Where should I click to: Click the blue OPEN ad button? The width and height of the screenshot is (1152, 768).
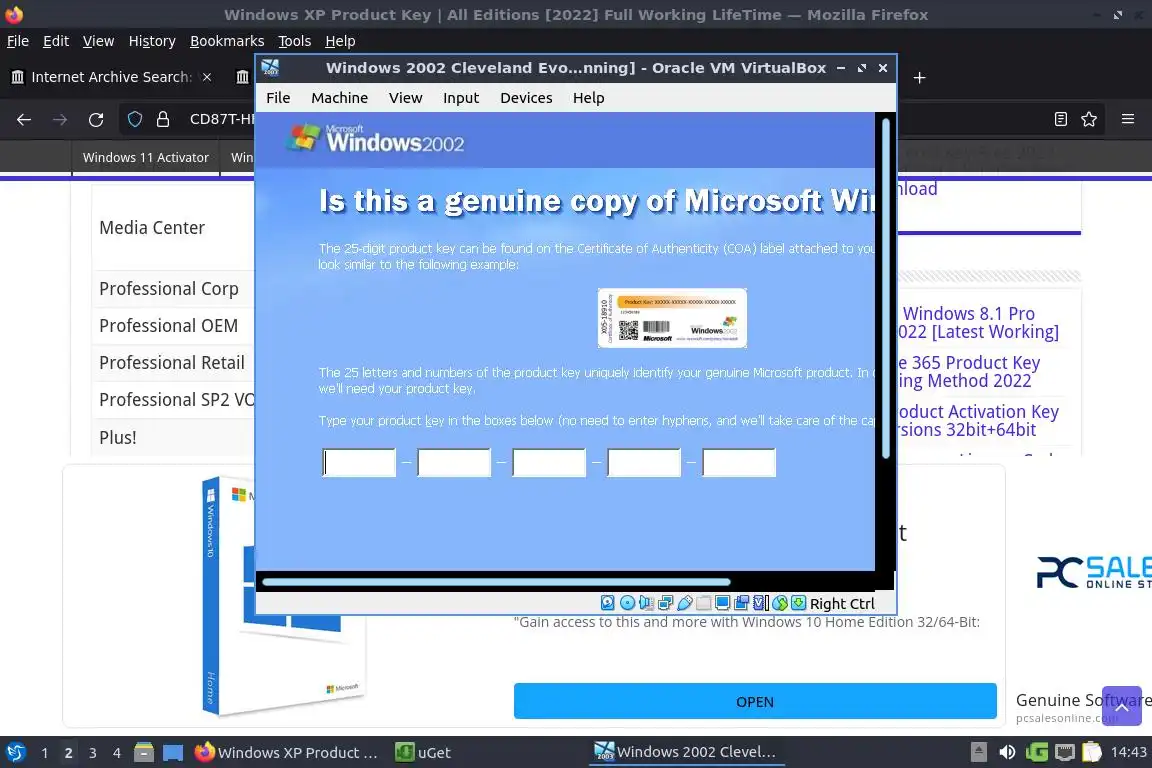755,701
